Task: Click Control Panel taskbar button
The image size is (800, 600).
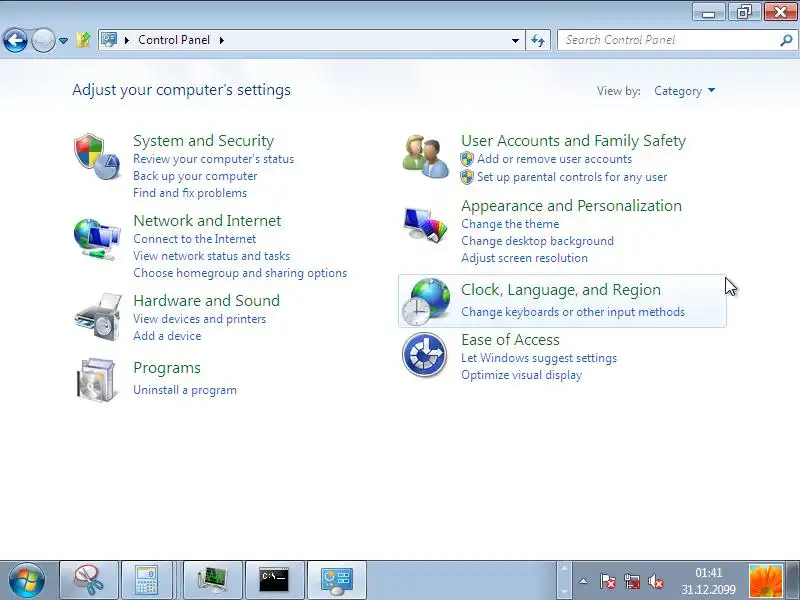Action: (337, 580)
